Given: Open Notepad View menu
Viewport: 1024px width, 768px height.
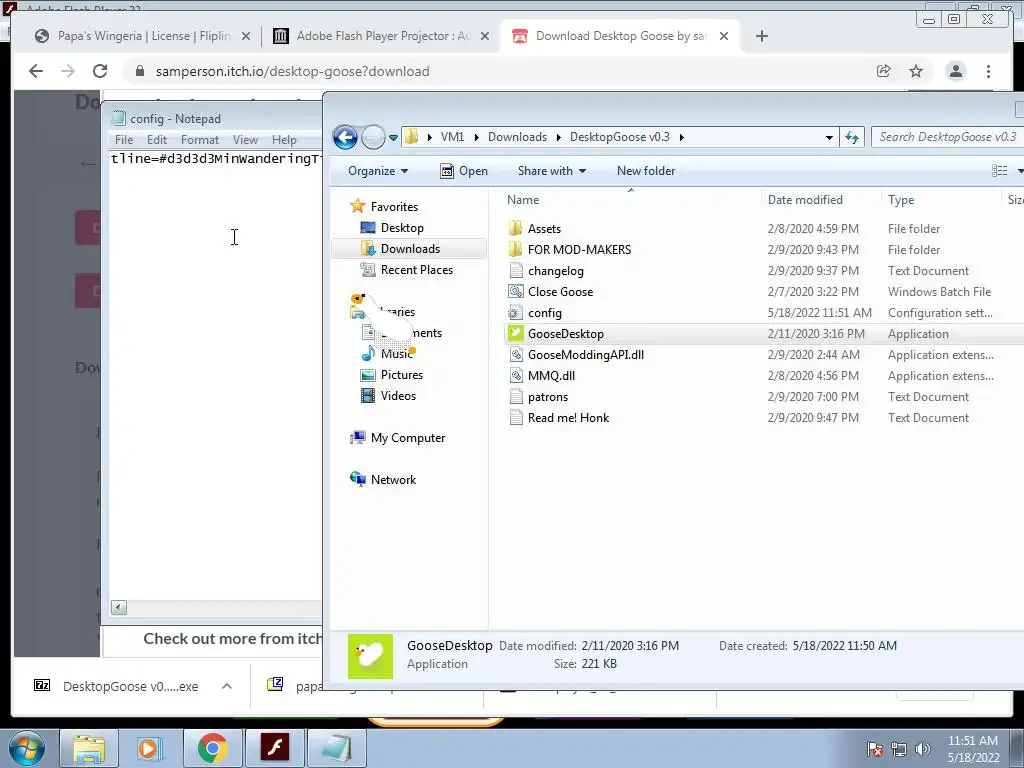Looking at the screenshot, I should point(246,140).
